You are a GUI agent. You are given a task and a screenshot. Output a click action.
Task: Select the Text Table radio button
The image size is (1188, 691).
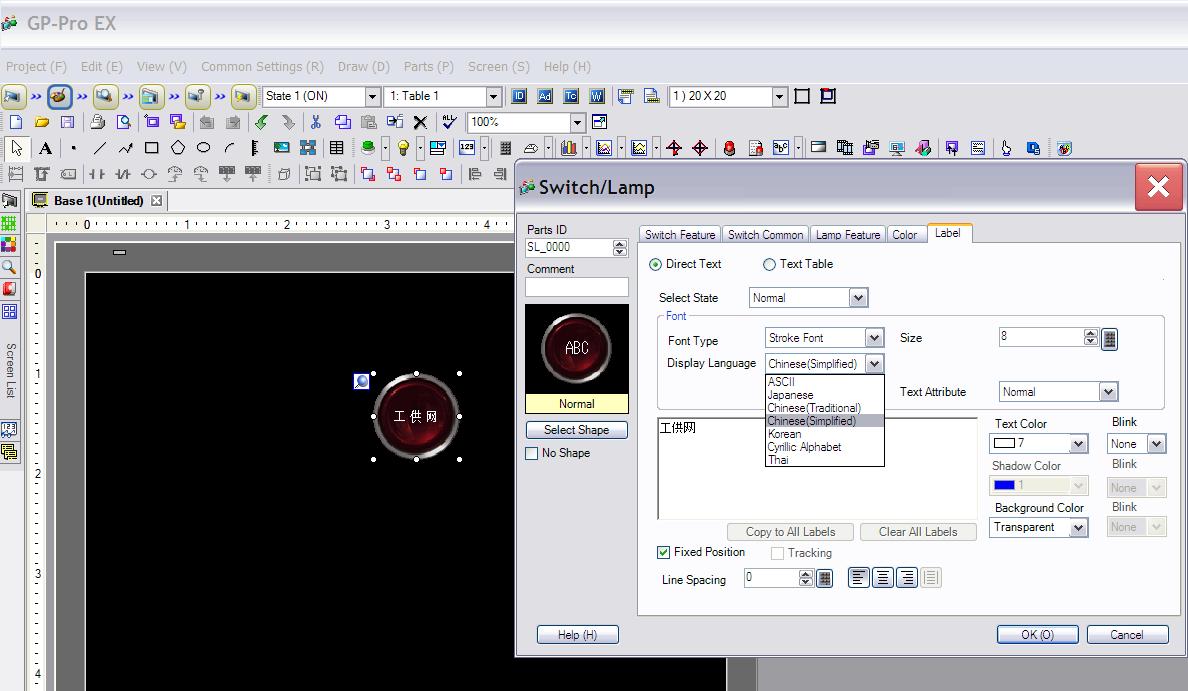tap(770, 265)
